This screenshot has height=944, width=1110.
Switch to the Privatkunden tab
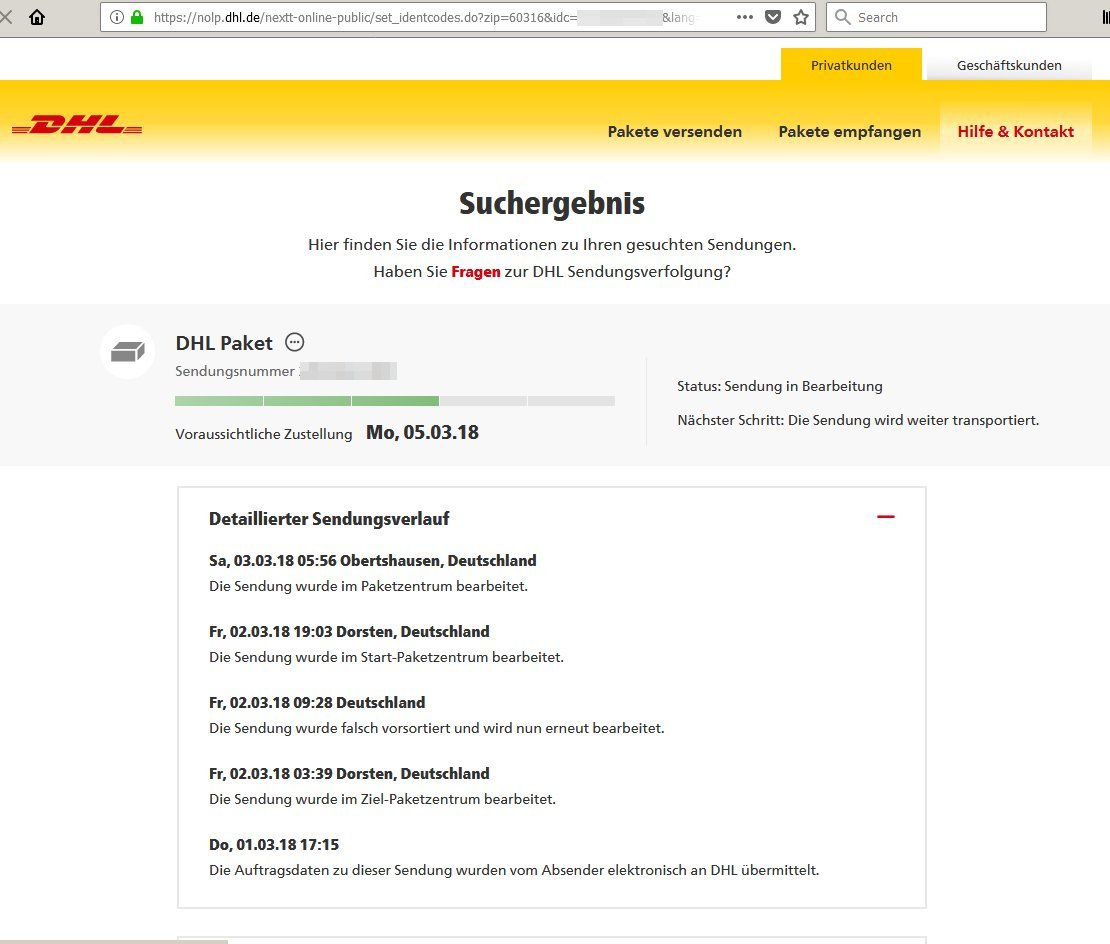[851, 65]
